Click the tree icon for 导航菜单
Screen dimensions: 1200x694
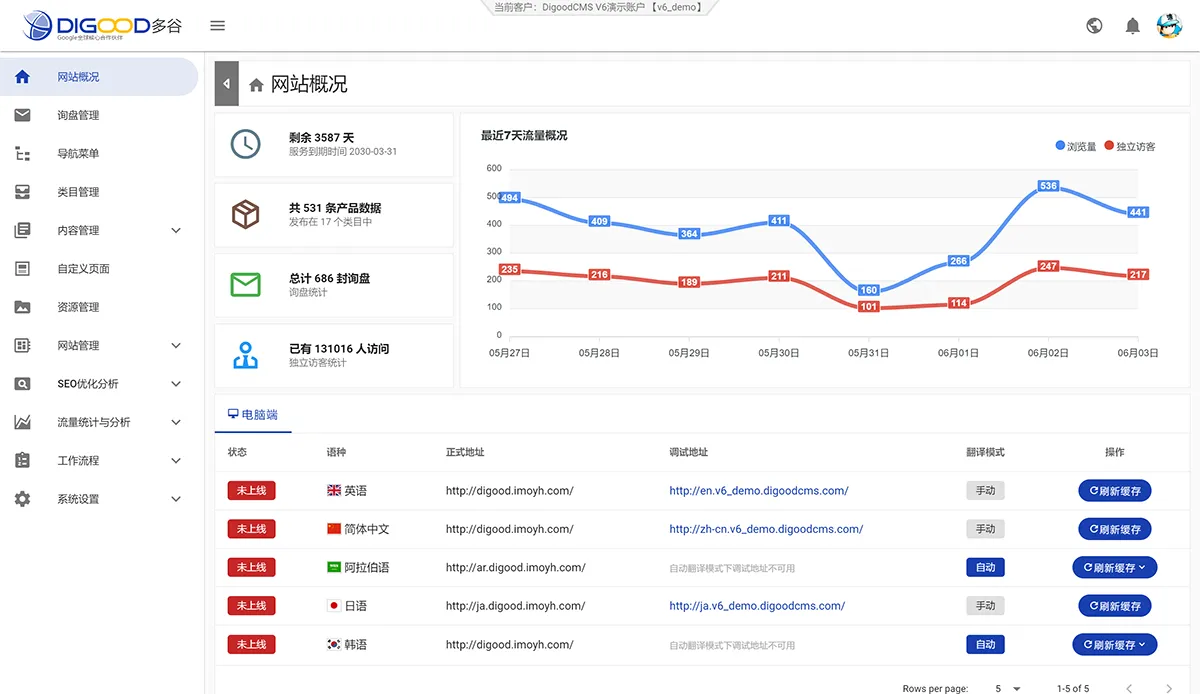22,153
